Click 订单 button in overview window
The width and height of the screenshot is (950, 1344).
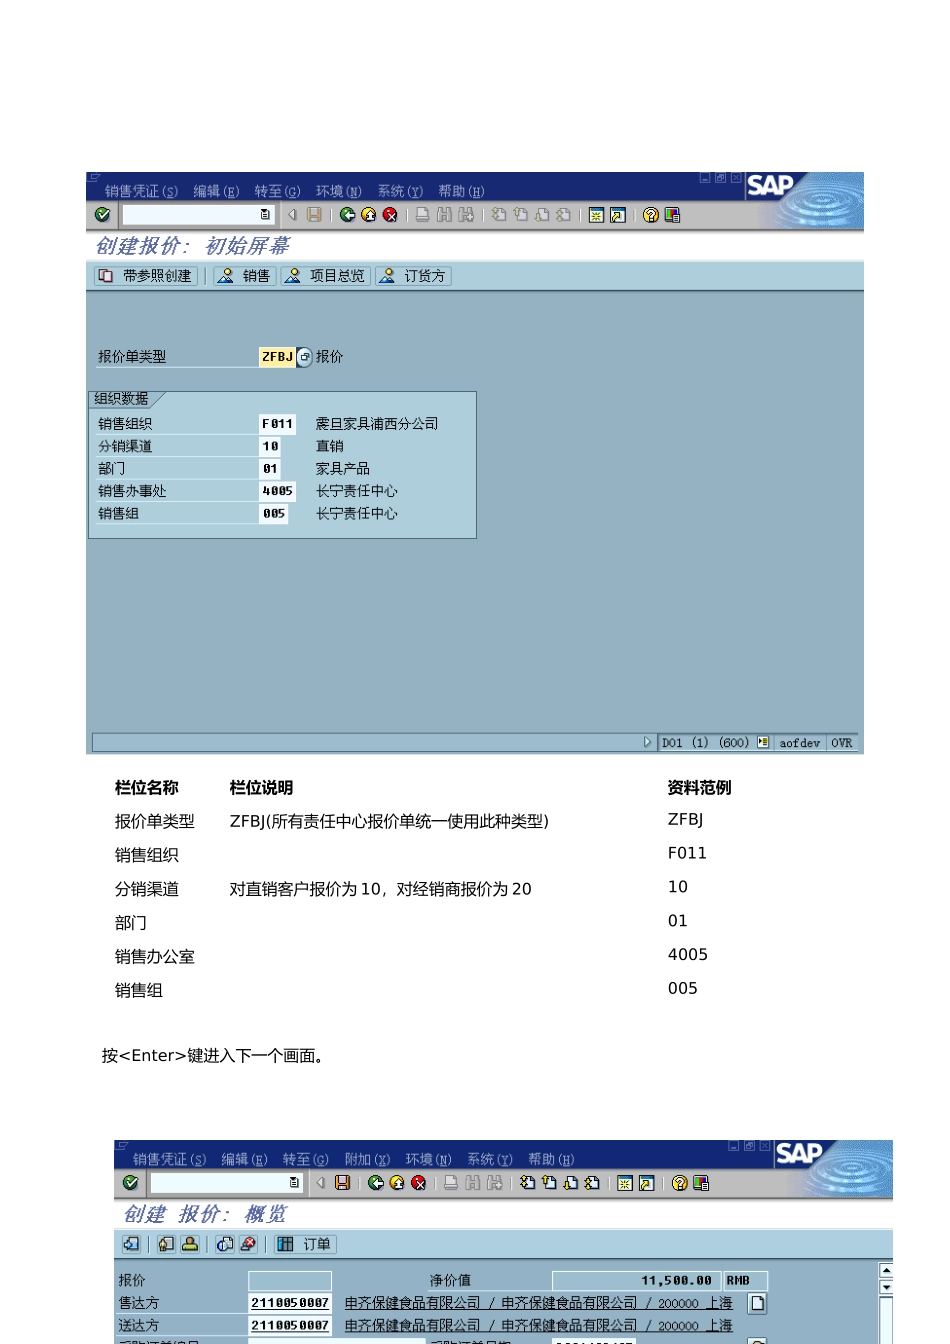click(305, 1244)
